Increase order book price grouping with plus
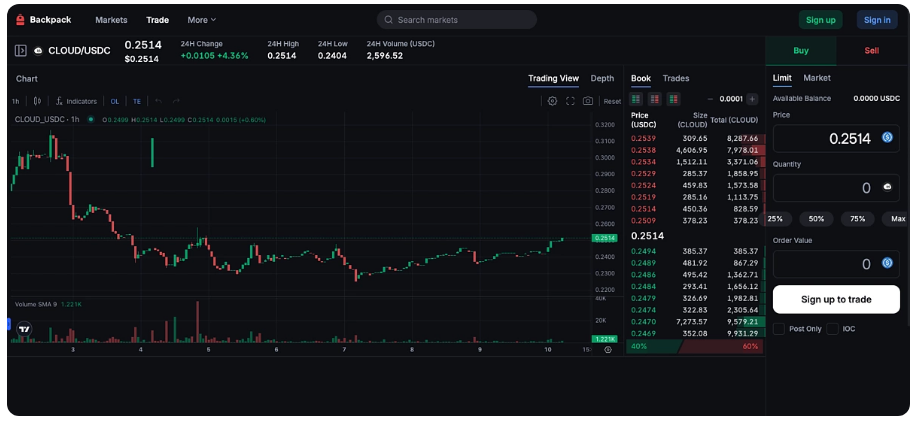The image size is (914, 424). pyautogui.click(x=753, y=99)
